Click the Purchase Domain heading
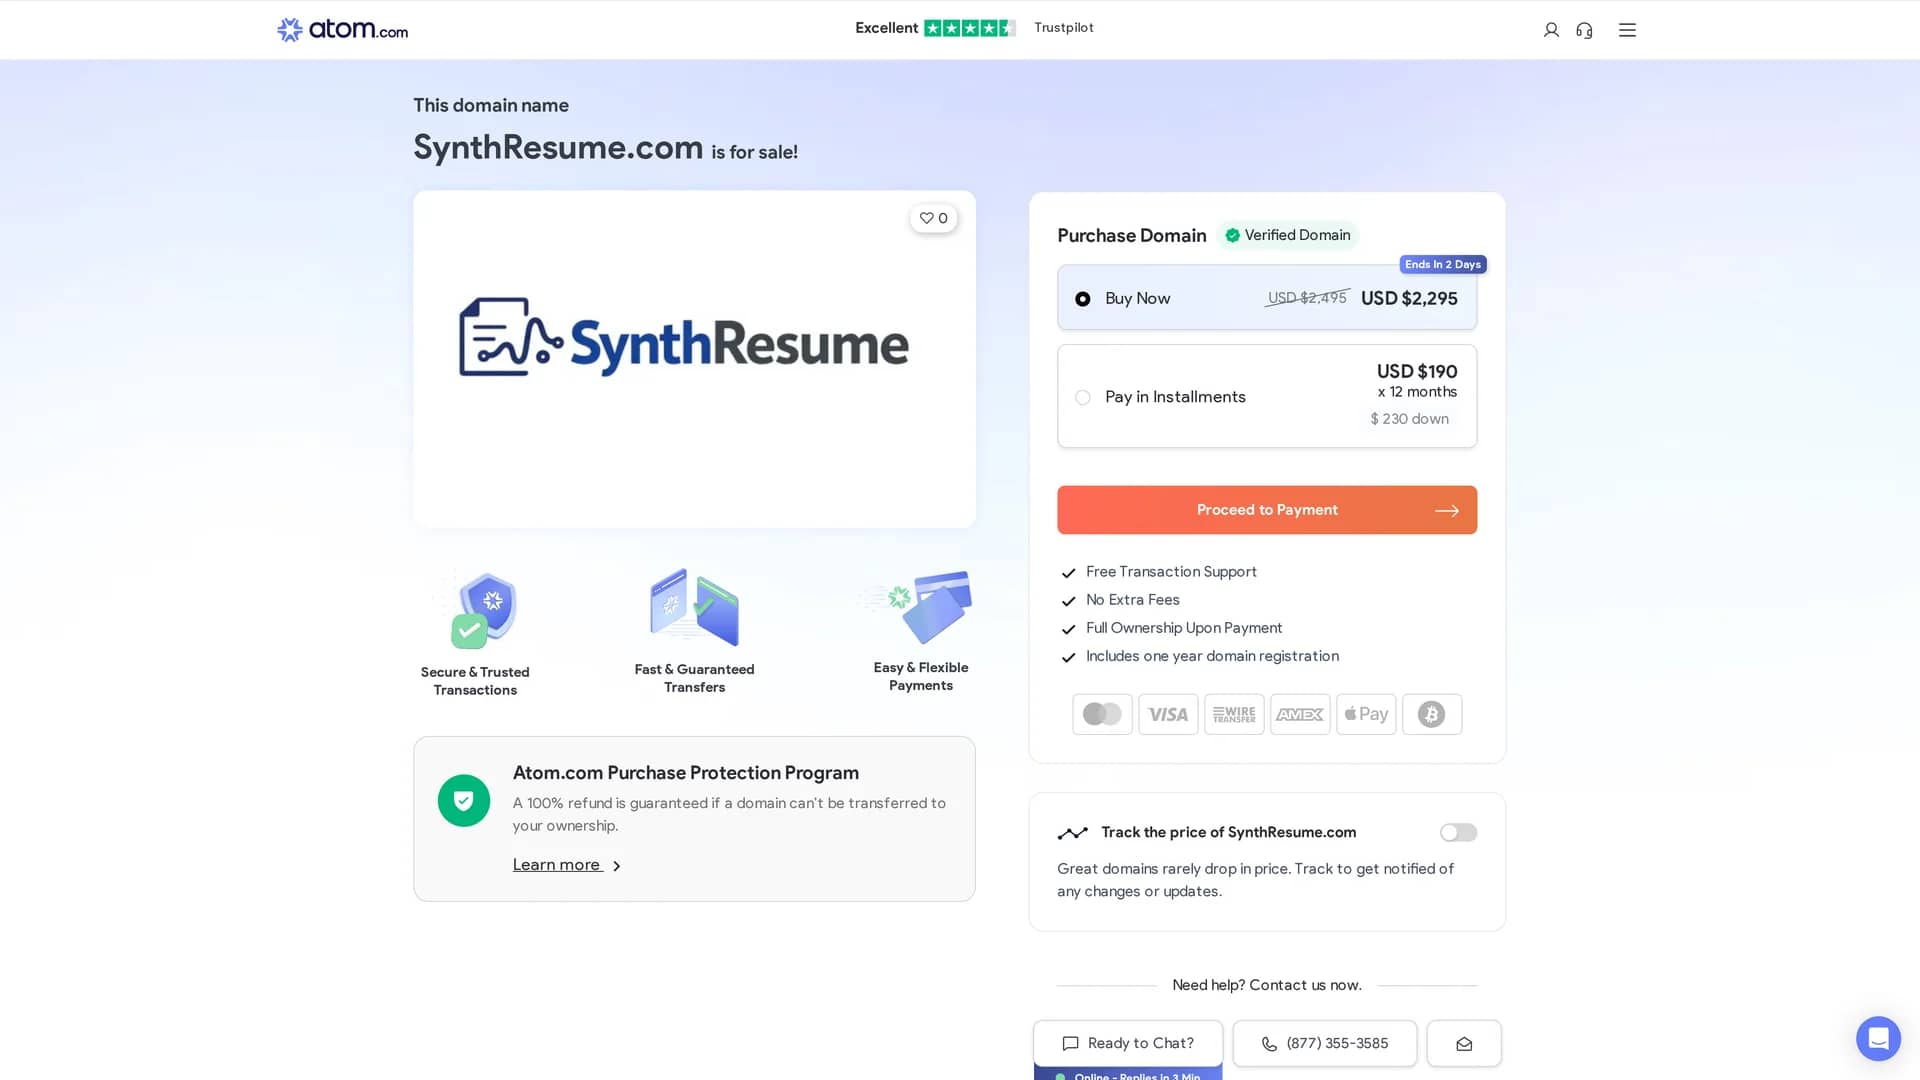 click(1131, 235)
